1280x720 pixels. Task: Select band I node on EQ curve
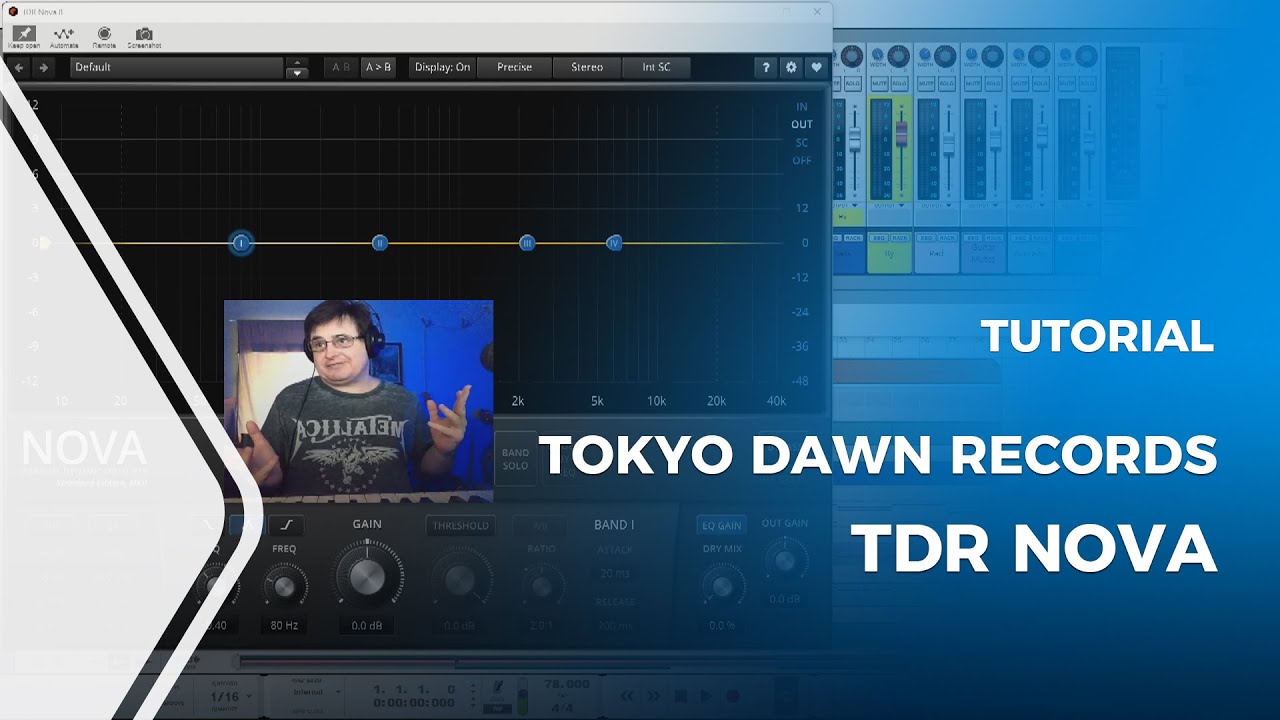click(x=241, y=243)
